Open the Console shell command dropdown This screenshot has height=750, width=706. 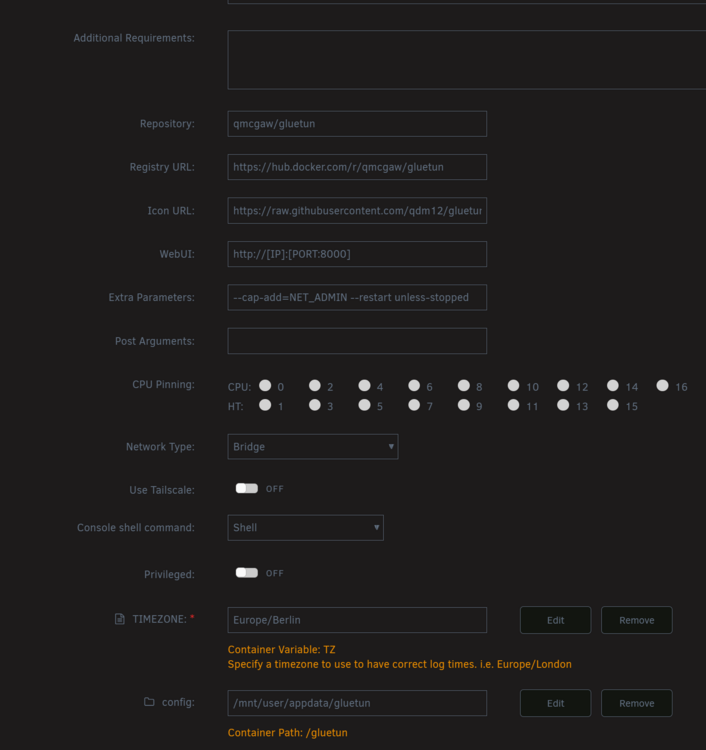(x=306, y=528)
